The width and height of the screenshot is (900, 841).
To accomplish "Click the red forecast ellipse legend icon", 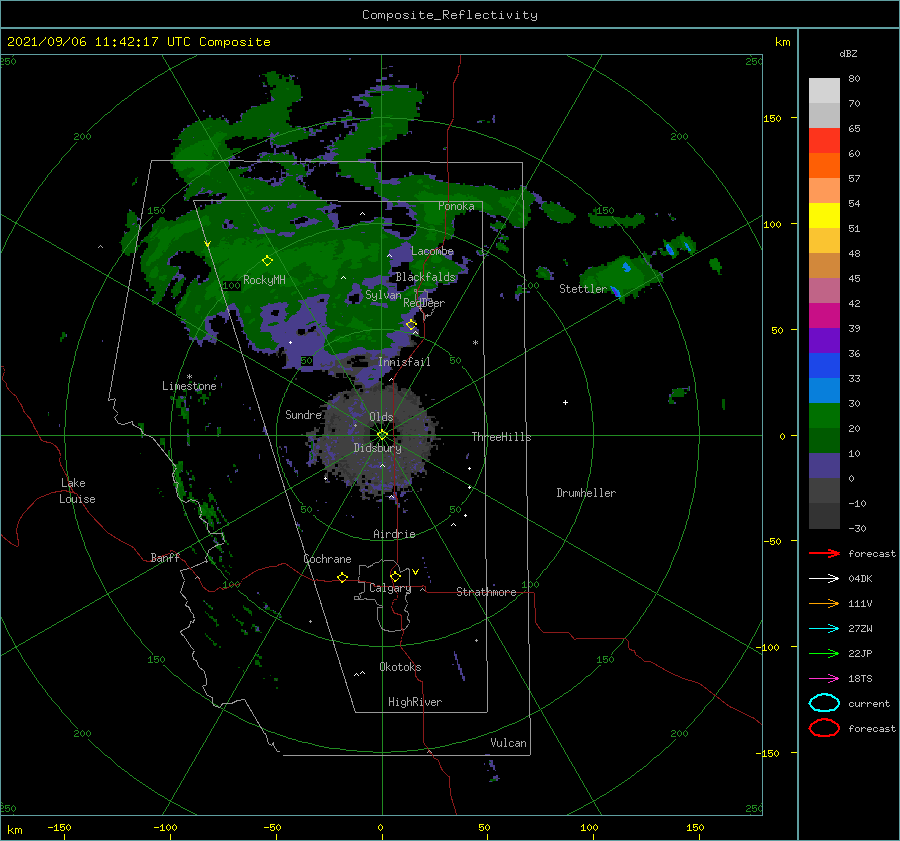I will tap(824, 728).
